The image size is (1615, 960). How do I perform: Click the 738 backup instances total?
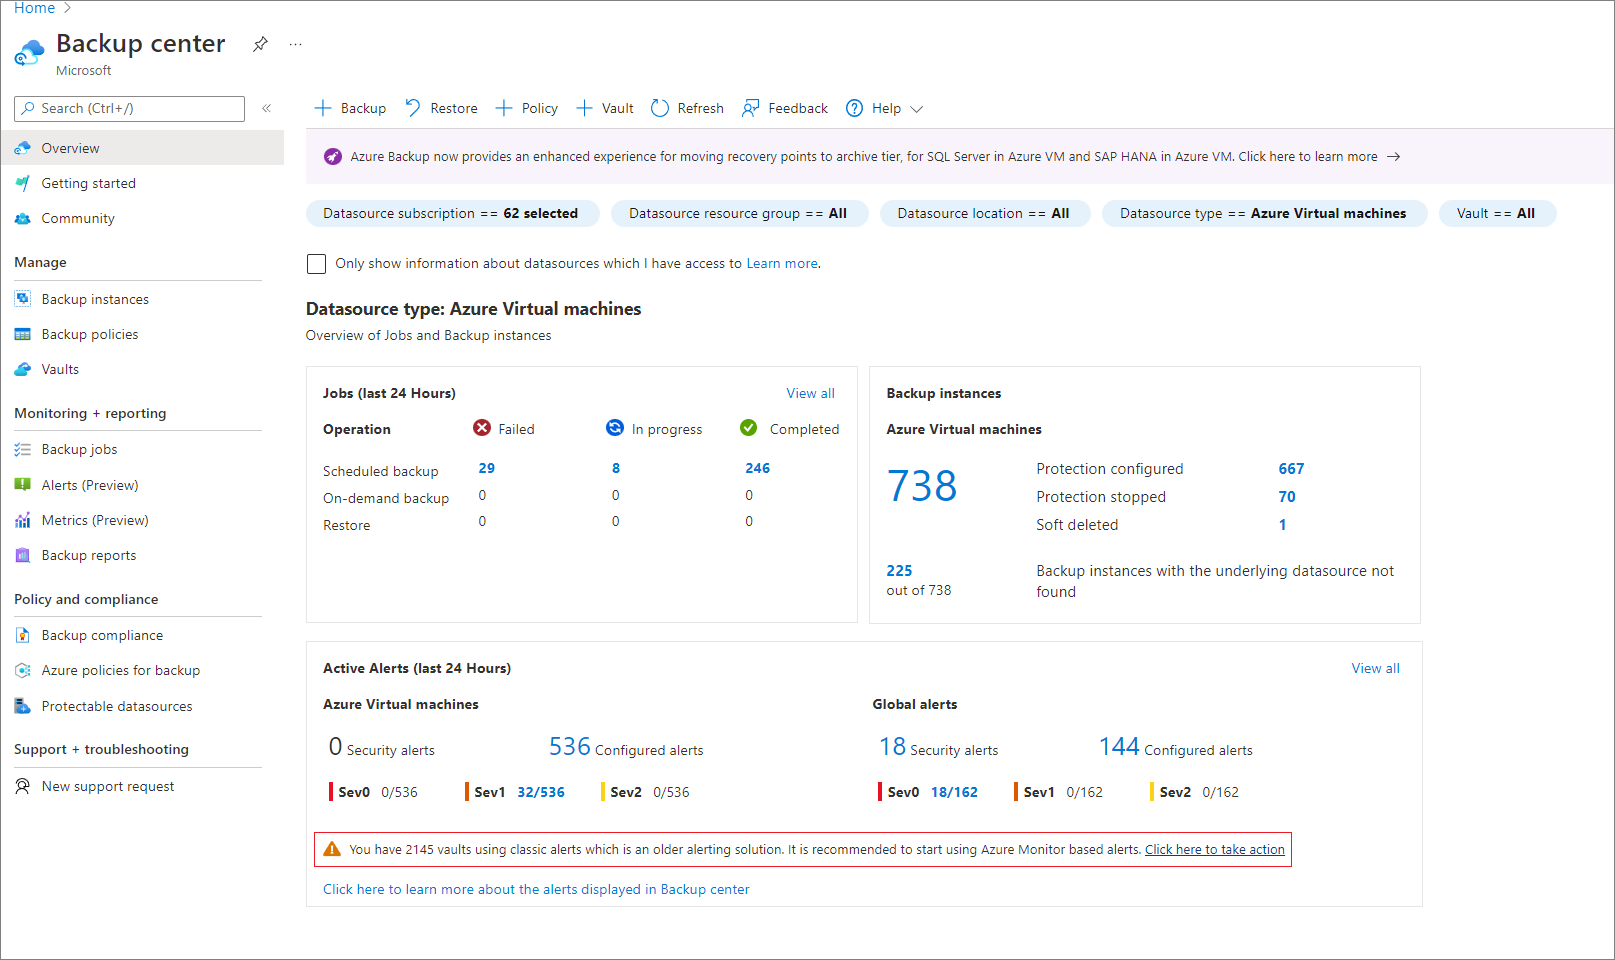(x=922, y=486)
